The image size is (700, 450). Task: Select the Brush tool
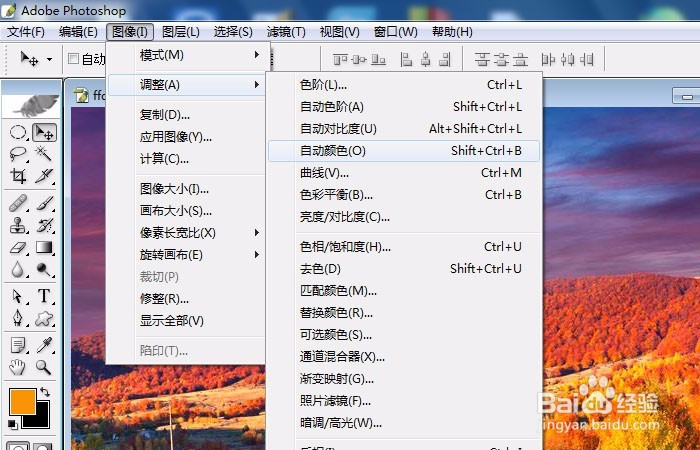pos(44,203)
